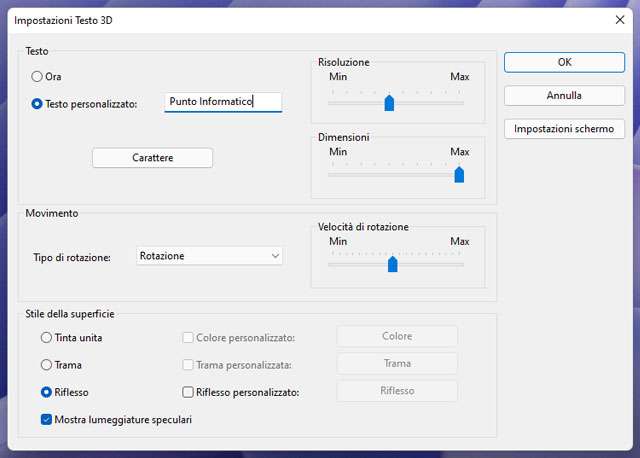Viewport: 640px width, 458px height.
Task: Open the Carattere font settings
Action: [x=152, y=158]
